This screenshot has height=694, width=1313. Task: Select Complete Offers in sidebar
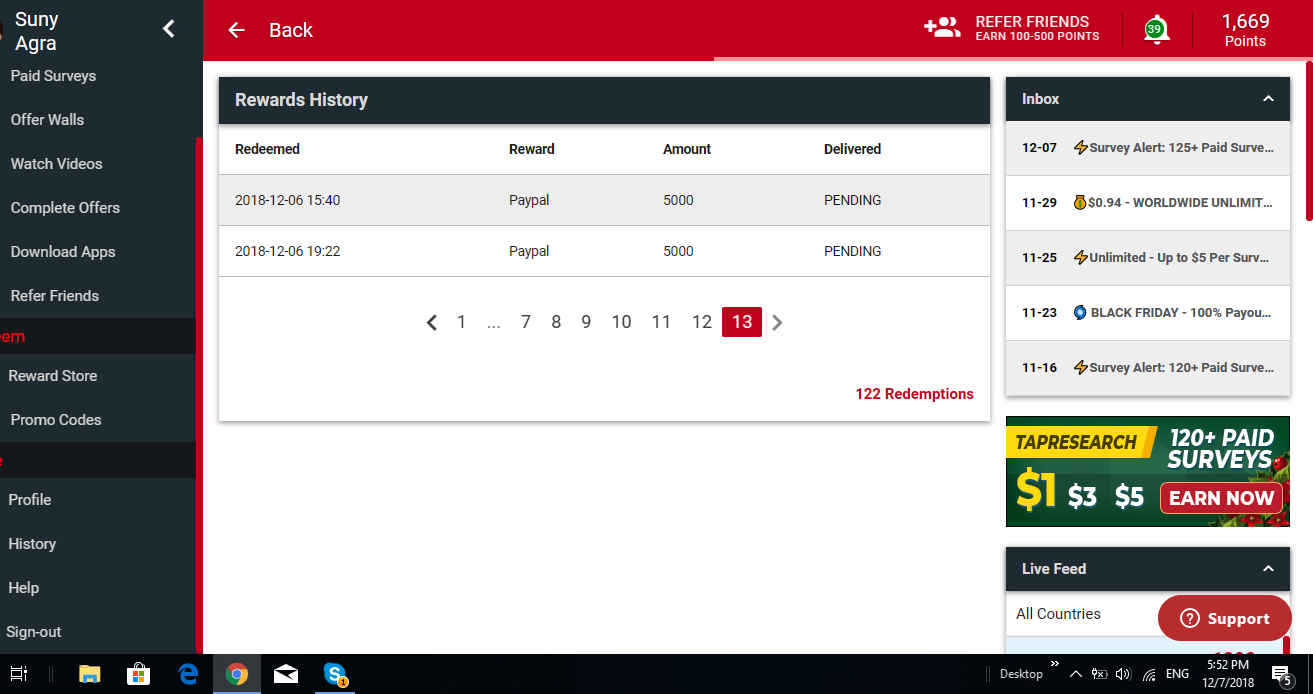pyautogui.click(x=65, y=208)
